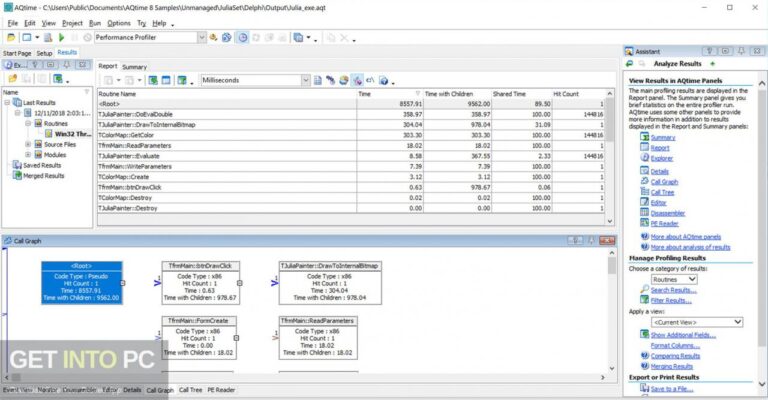Collapse the Routines tree node
Image resolution: width=768 pixels, height=400 pixels.
coord(28,123)
